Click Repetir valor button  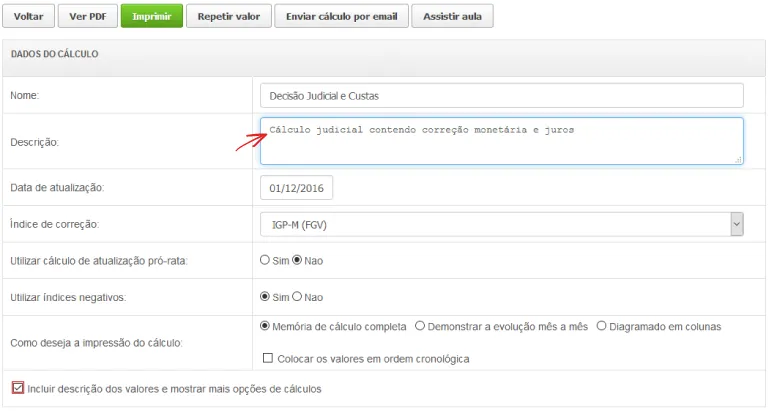pos(228,17)
